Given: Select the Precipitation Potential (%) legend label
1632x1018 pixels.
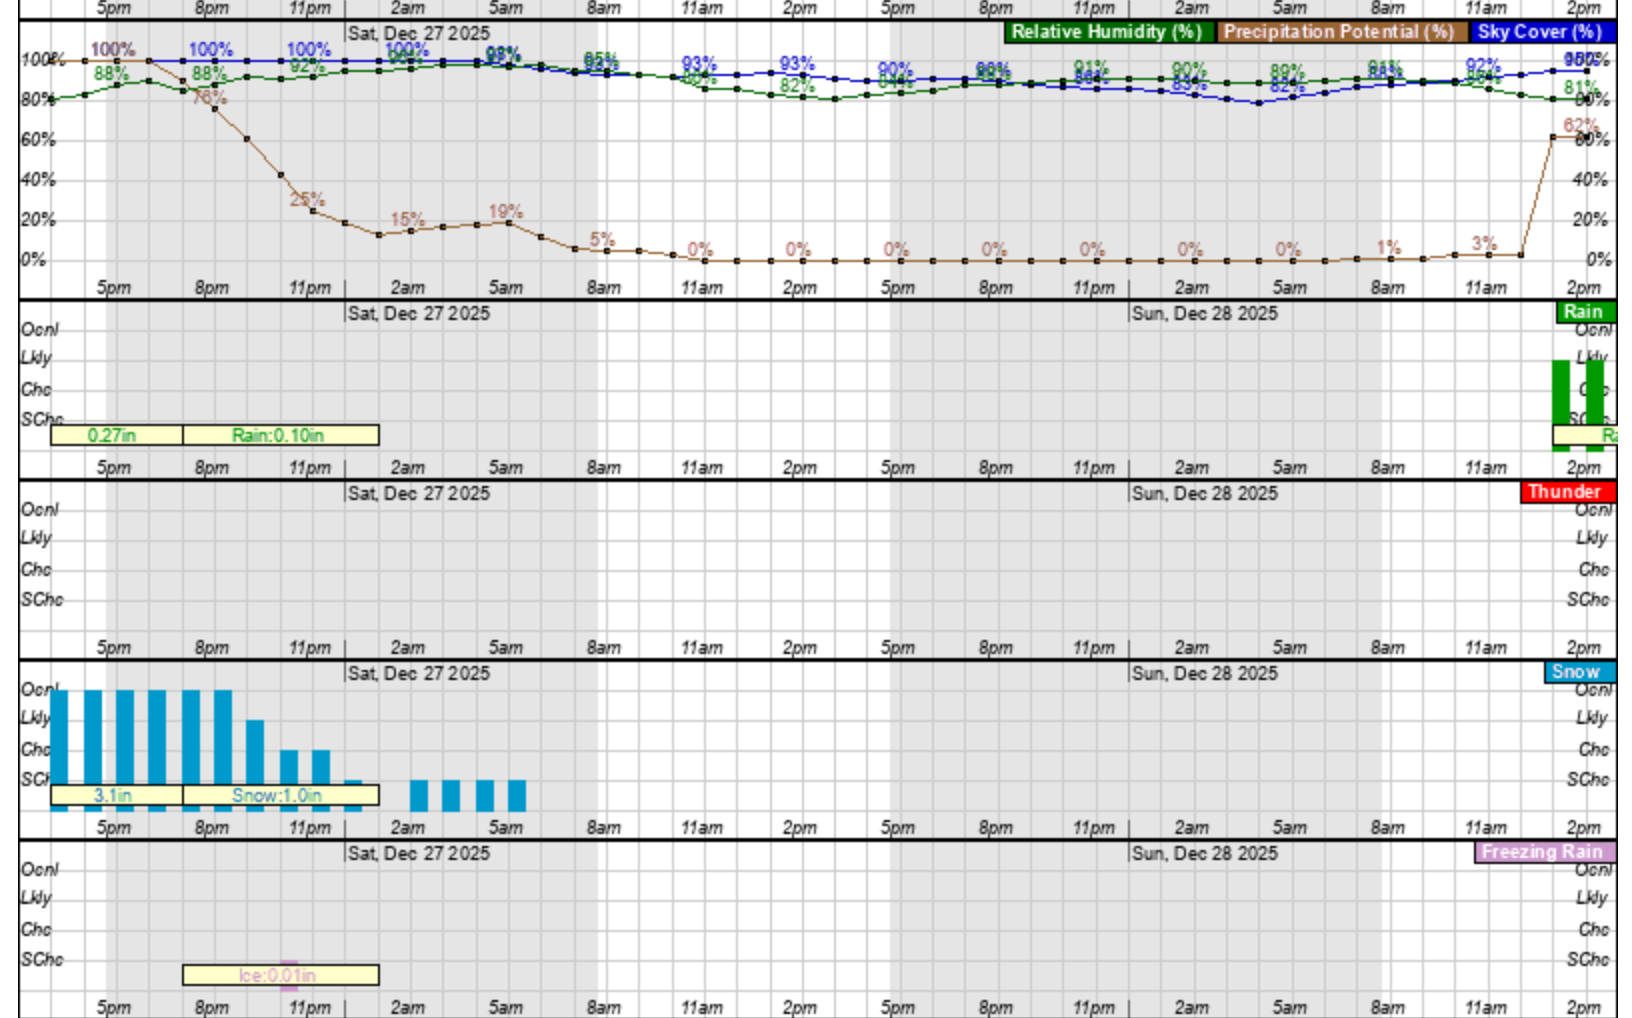Looking at the screenshot, I should (x=1340, y=32).
